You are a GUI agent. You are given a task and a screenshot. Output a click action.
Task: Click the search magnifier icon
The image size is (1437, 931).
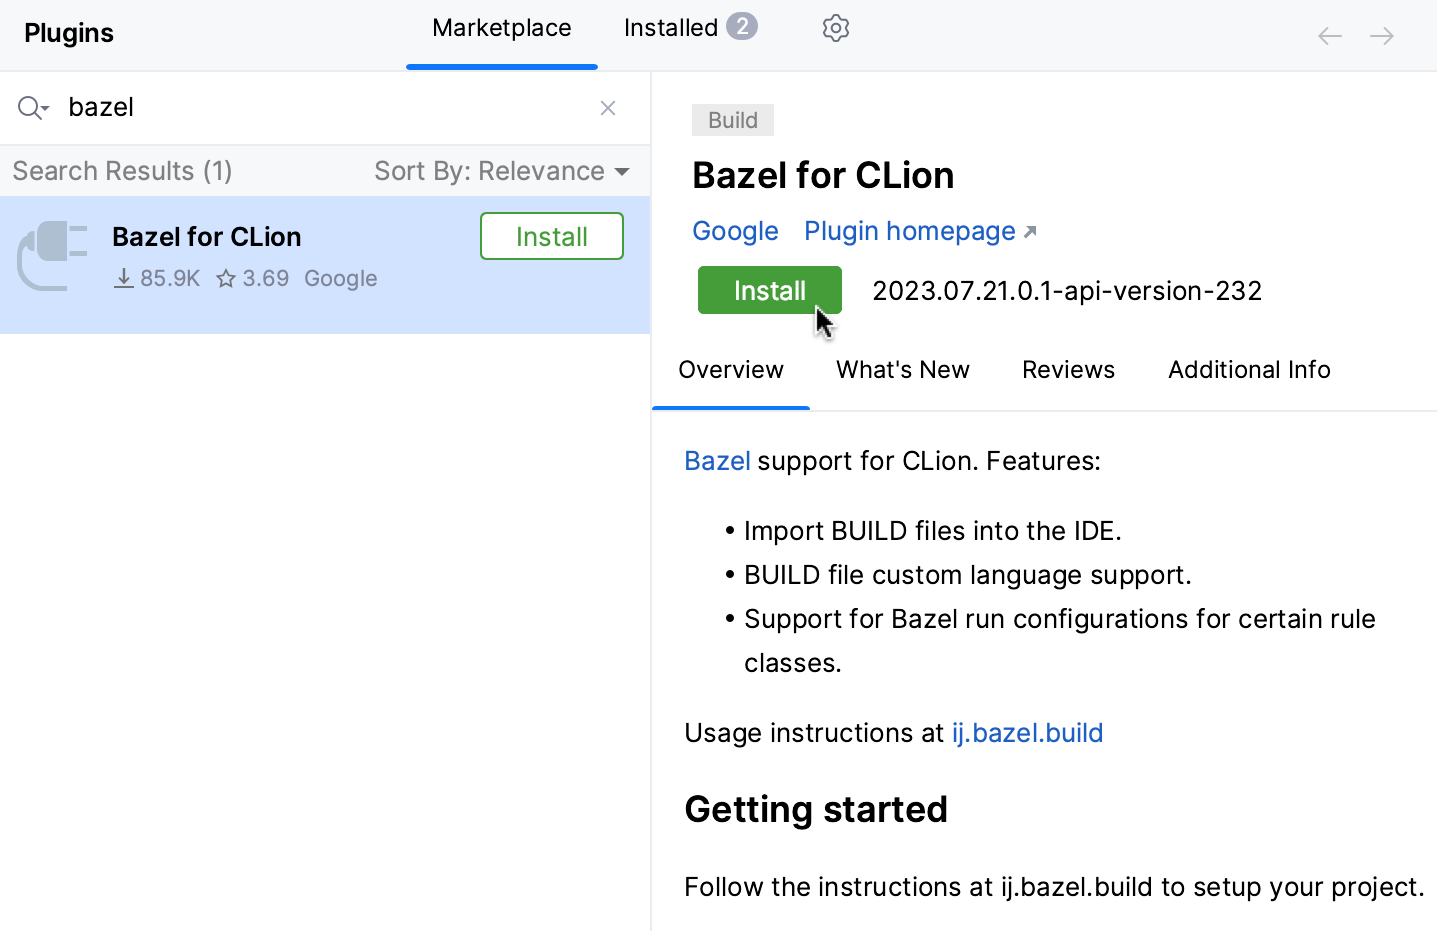click(26, 107)
